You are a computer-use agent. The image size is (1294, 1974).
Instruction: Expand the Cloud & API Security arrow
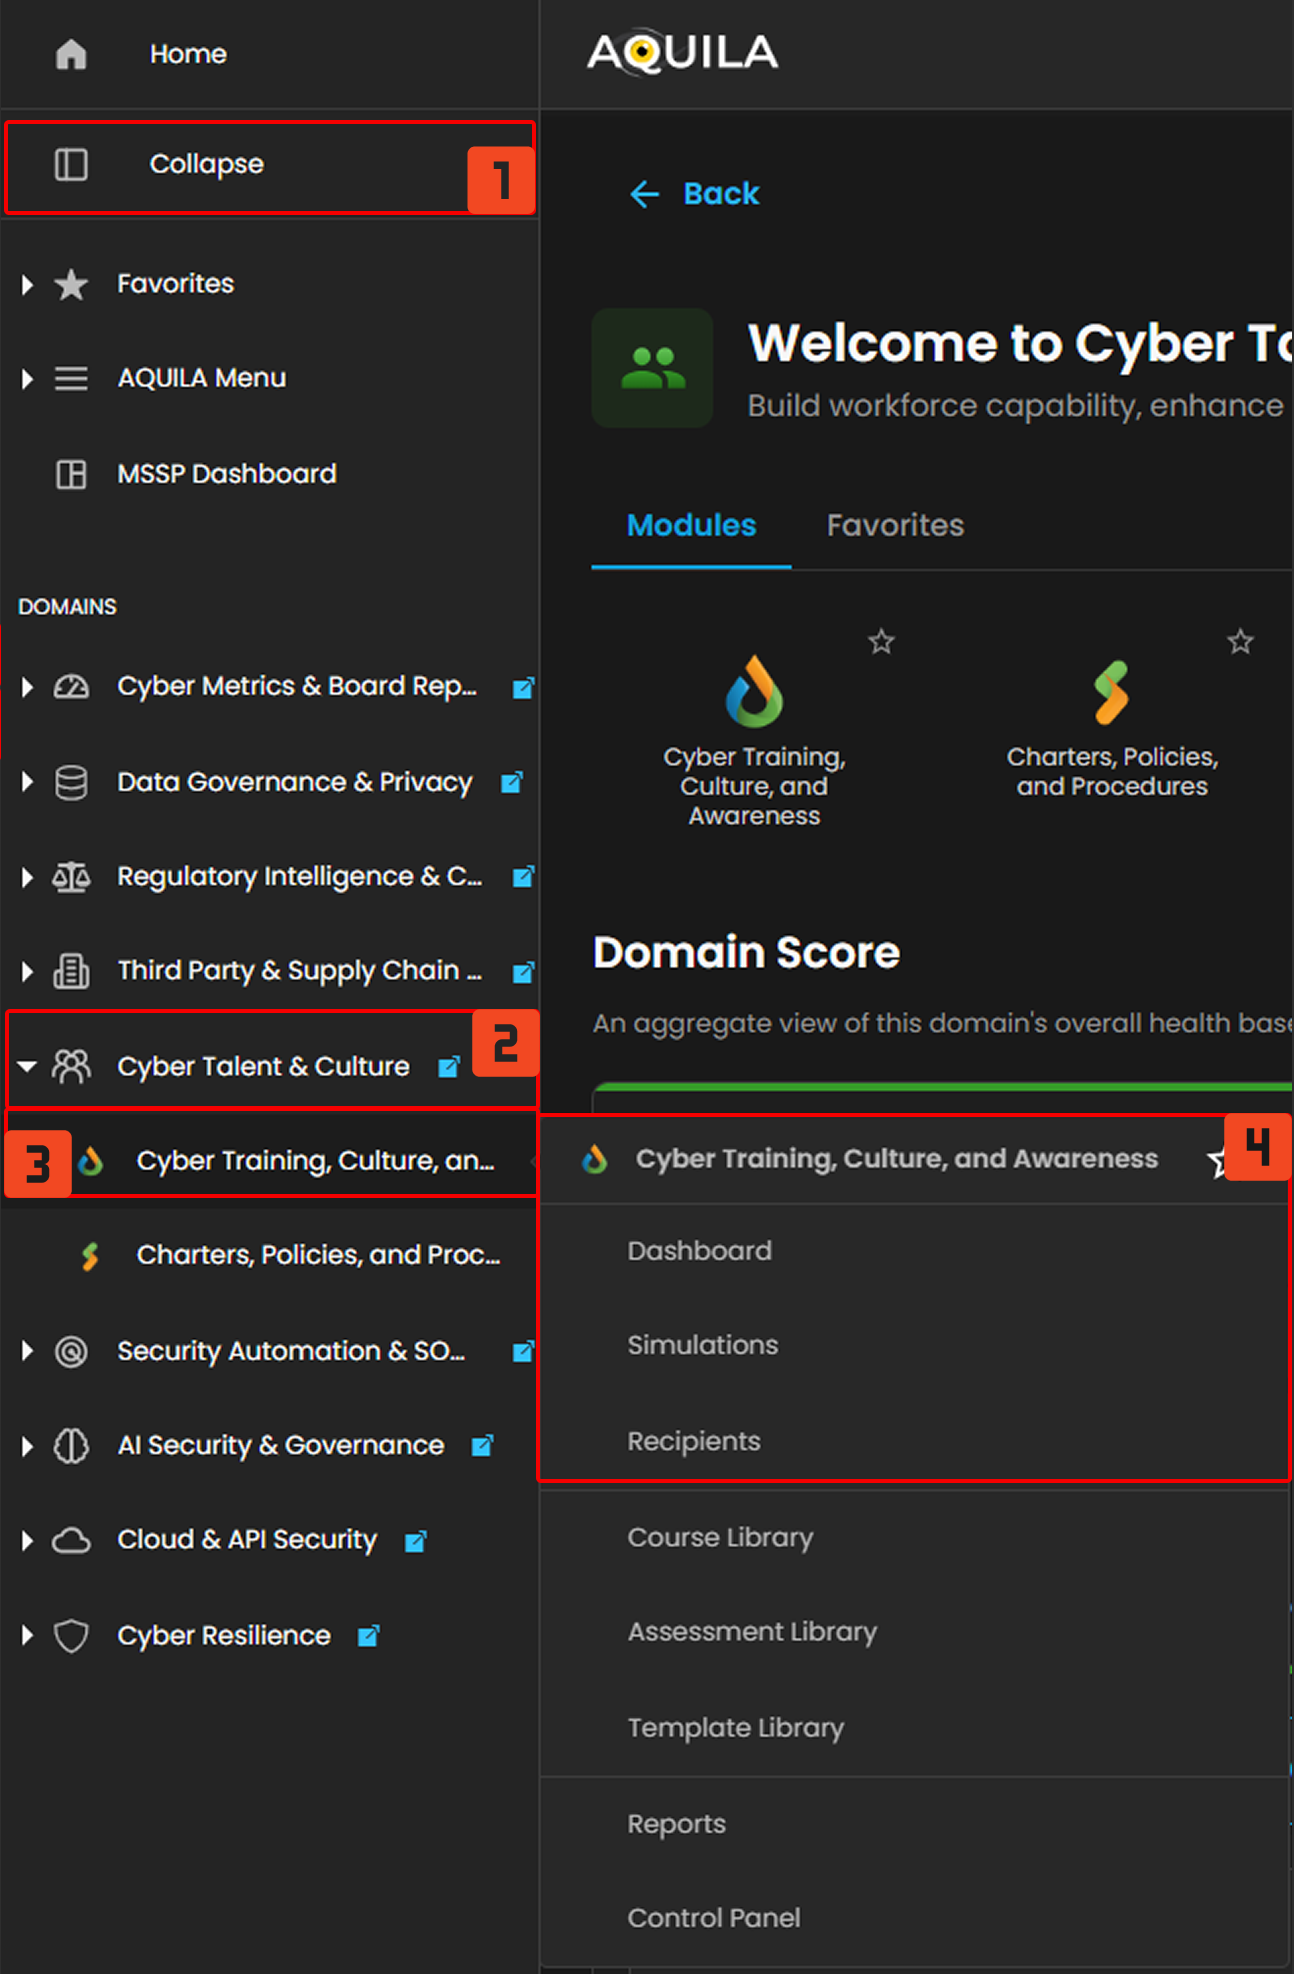(x=28, y=1541)
